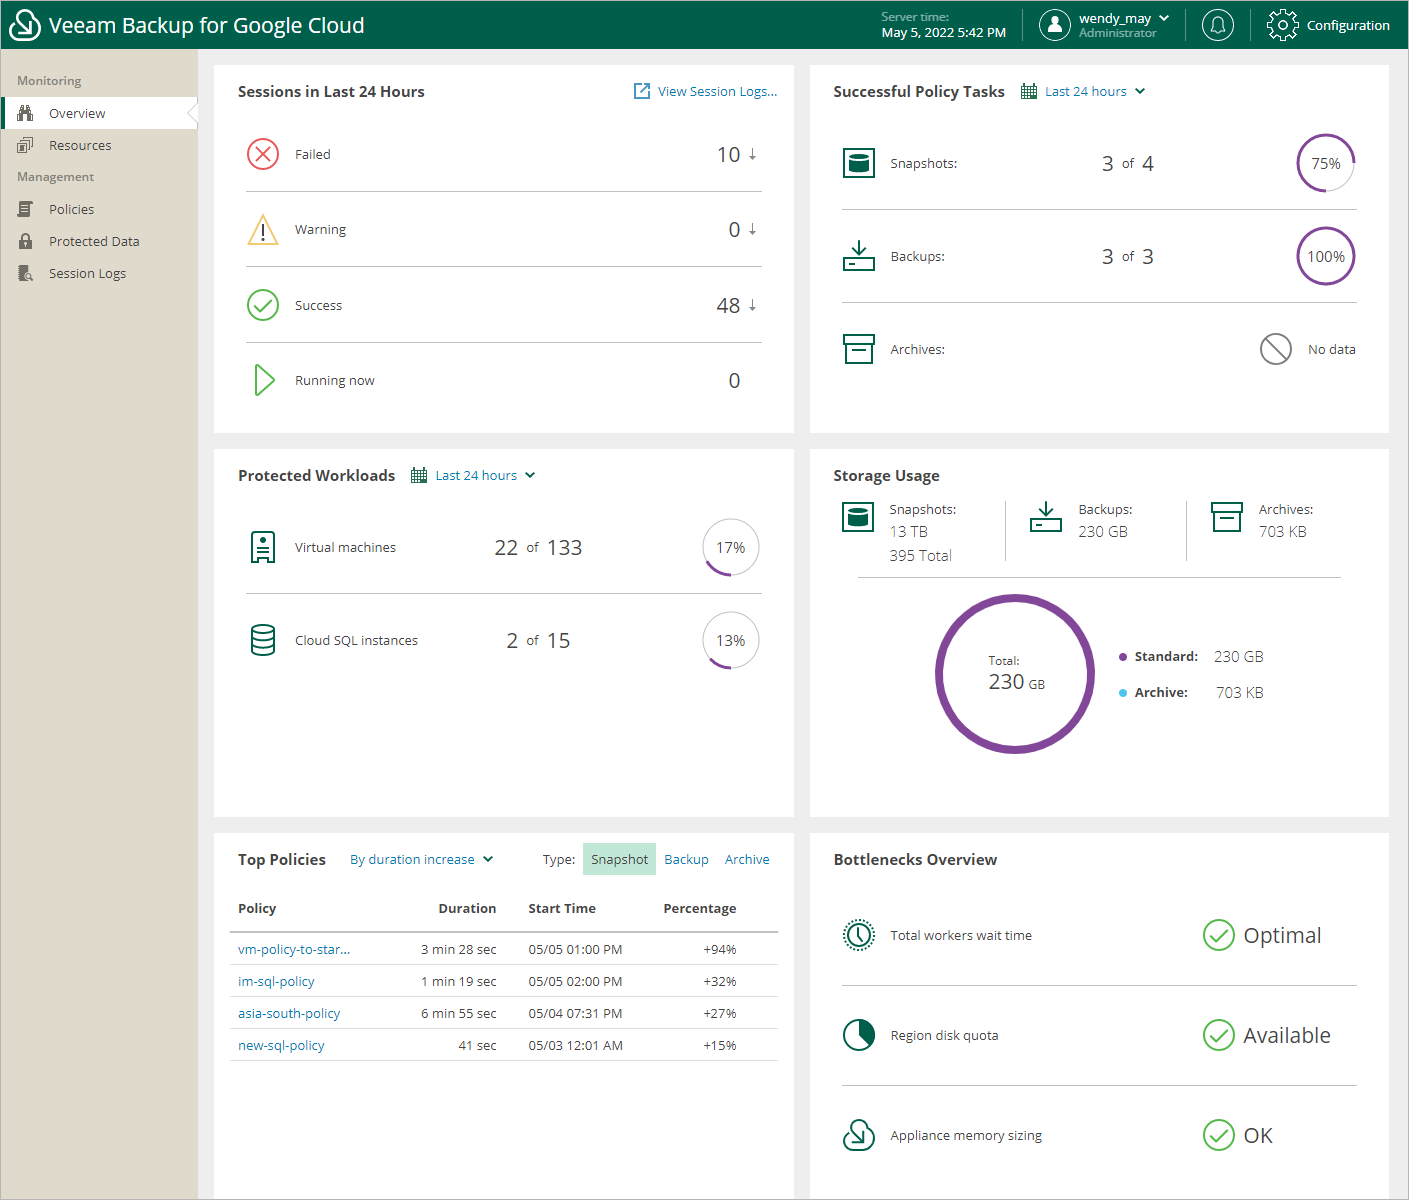The height and width of the screenshot is (1200, 1409).
Task: Click the Archives icon in Successful Policy Tasks
Action: point(859,349)
